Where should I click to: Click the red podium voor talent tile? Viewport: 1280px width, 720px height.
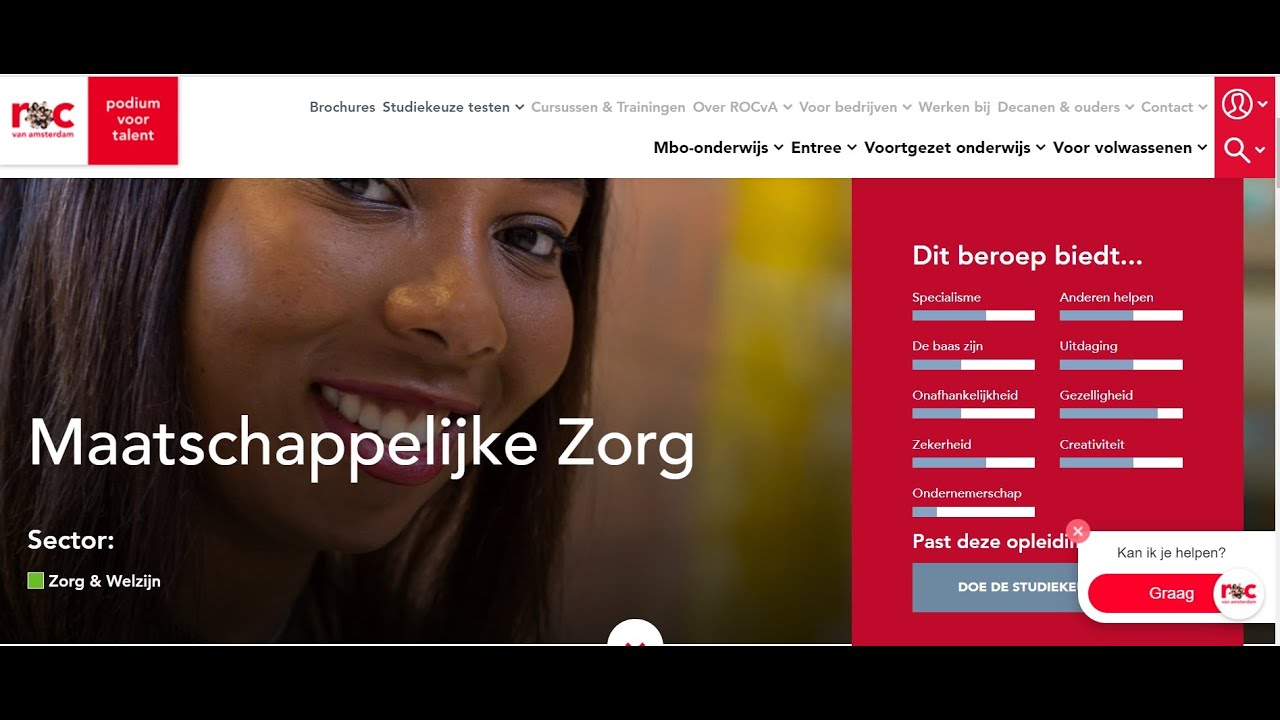point(133,120)
